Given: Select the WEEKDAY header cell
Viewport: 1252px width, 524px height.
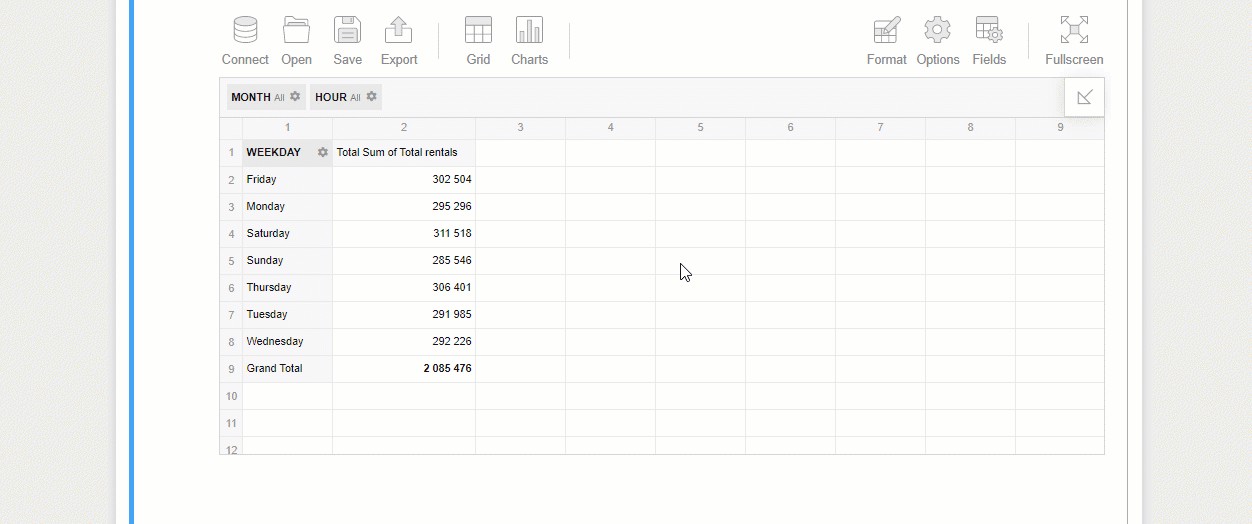Looking at the screenshot, I should [x=288, y=153].
